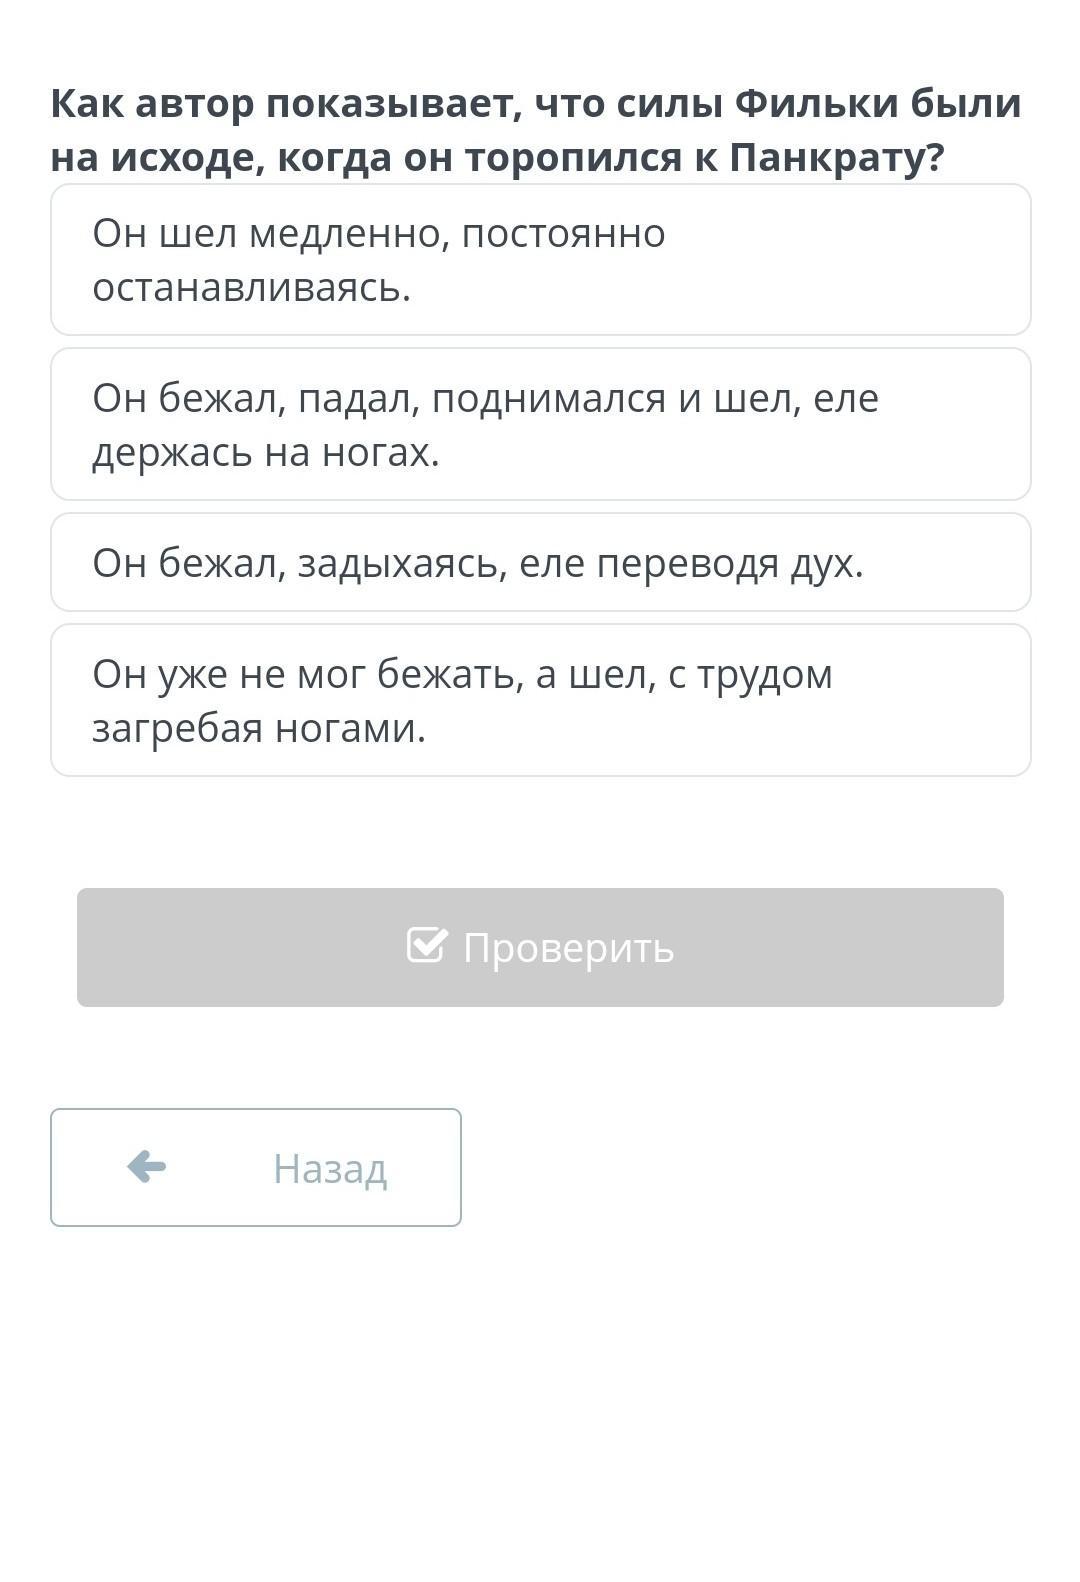Click the answer containing 'задыхаясь'
1080x1582 pixels.
pos(540,562)
